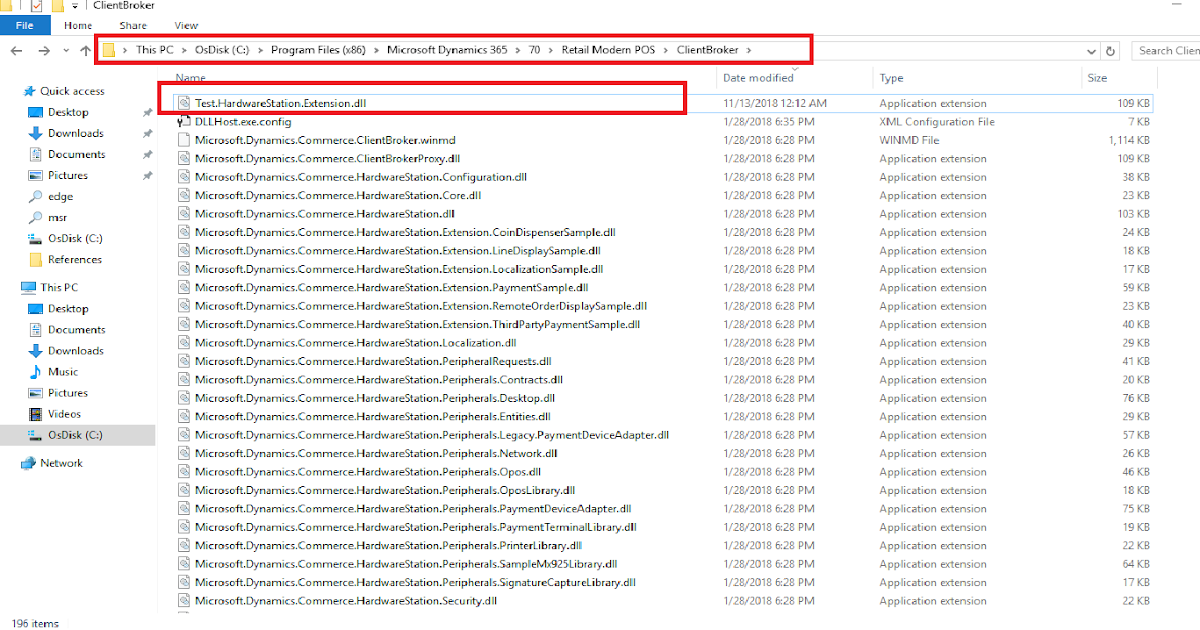This screenshot has width=1200, height=630.
Task: Expand the chevron after ClientBroker breadcrumb
Action: pos(748,50)
